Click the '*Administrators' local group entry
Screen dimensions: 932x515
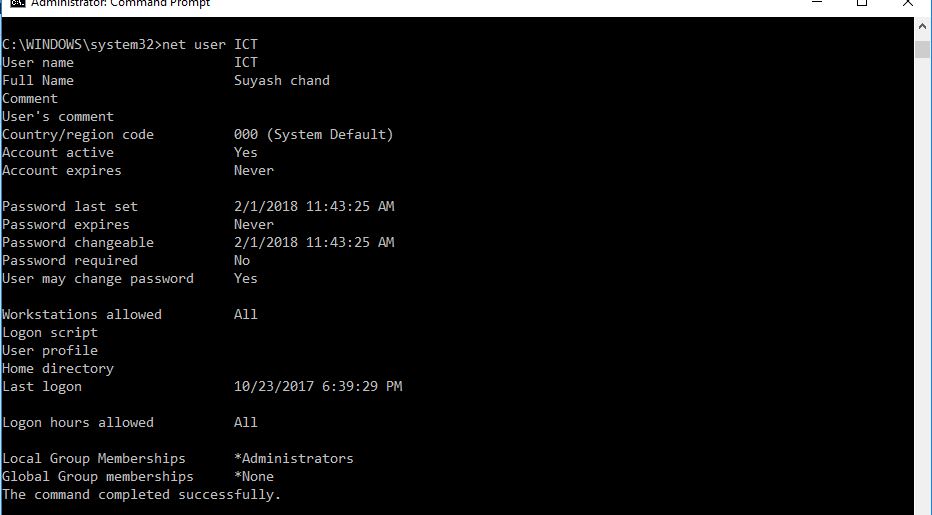pyautogui.click(x=294, y=459)
